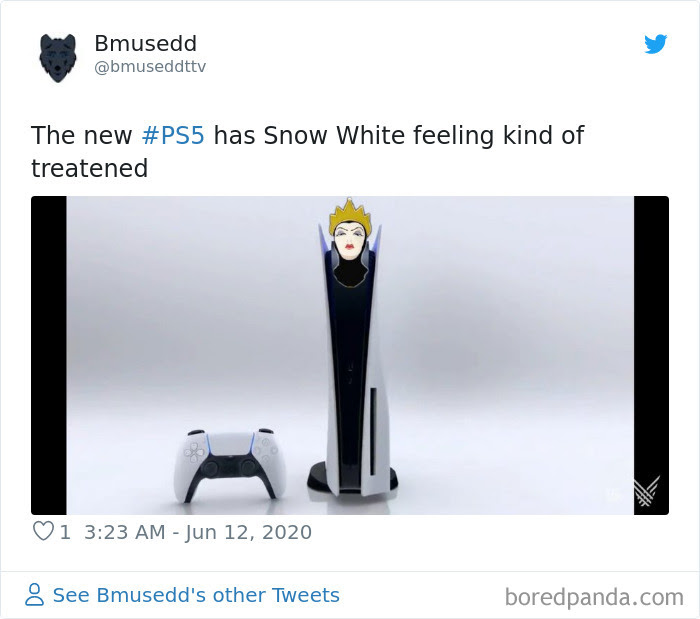The image size is (700, 619).
Task: Click the Bmusedd display name
Action: click(x=146, y=43)
